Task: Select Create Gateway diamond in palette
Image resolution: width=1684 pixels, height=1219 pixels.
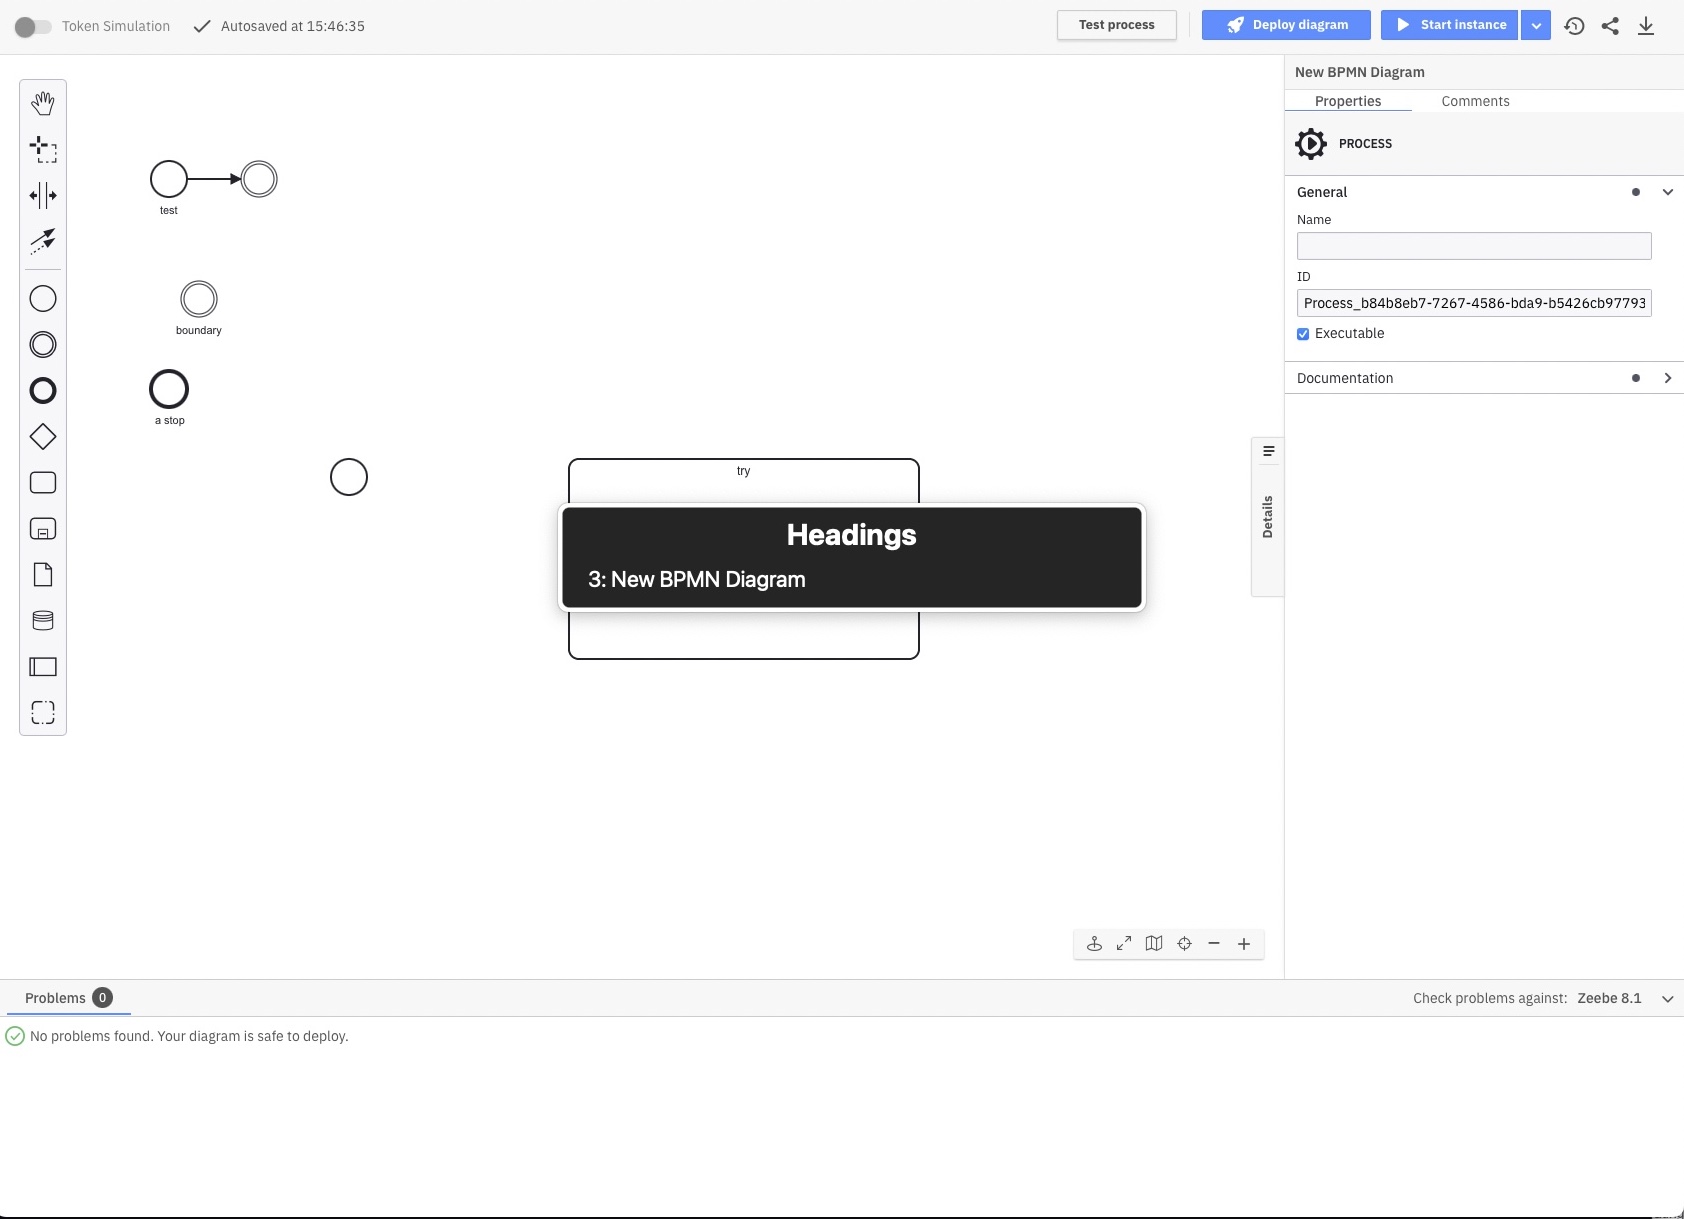Action: click(x=43, y=437)
